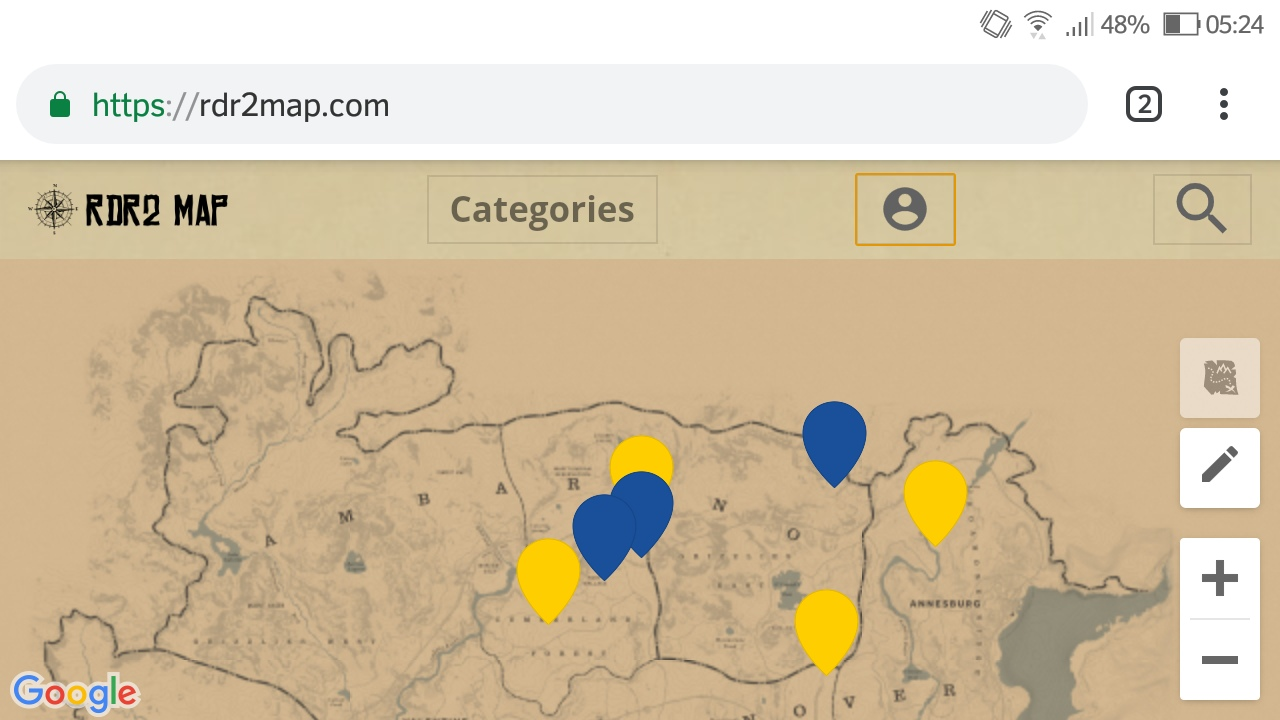Tap the cellular signal bars icon
Image resolution: width=1280 pixels, height=720 pixels.
[x=1079, y=25]
